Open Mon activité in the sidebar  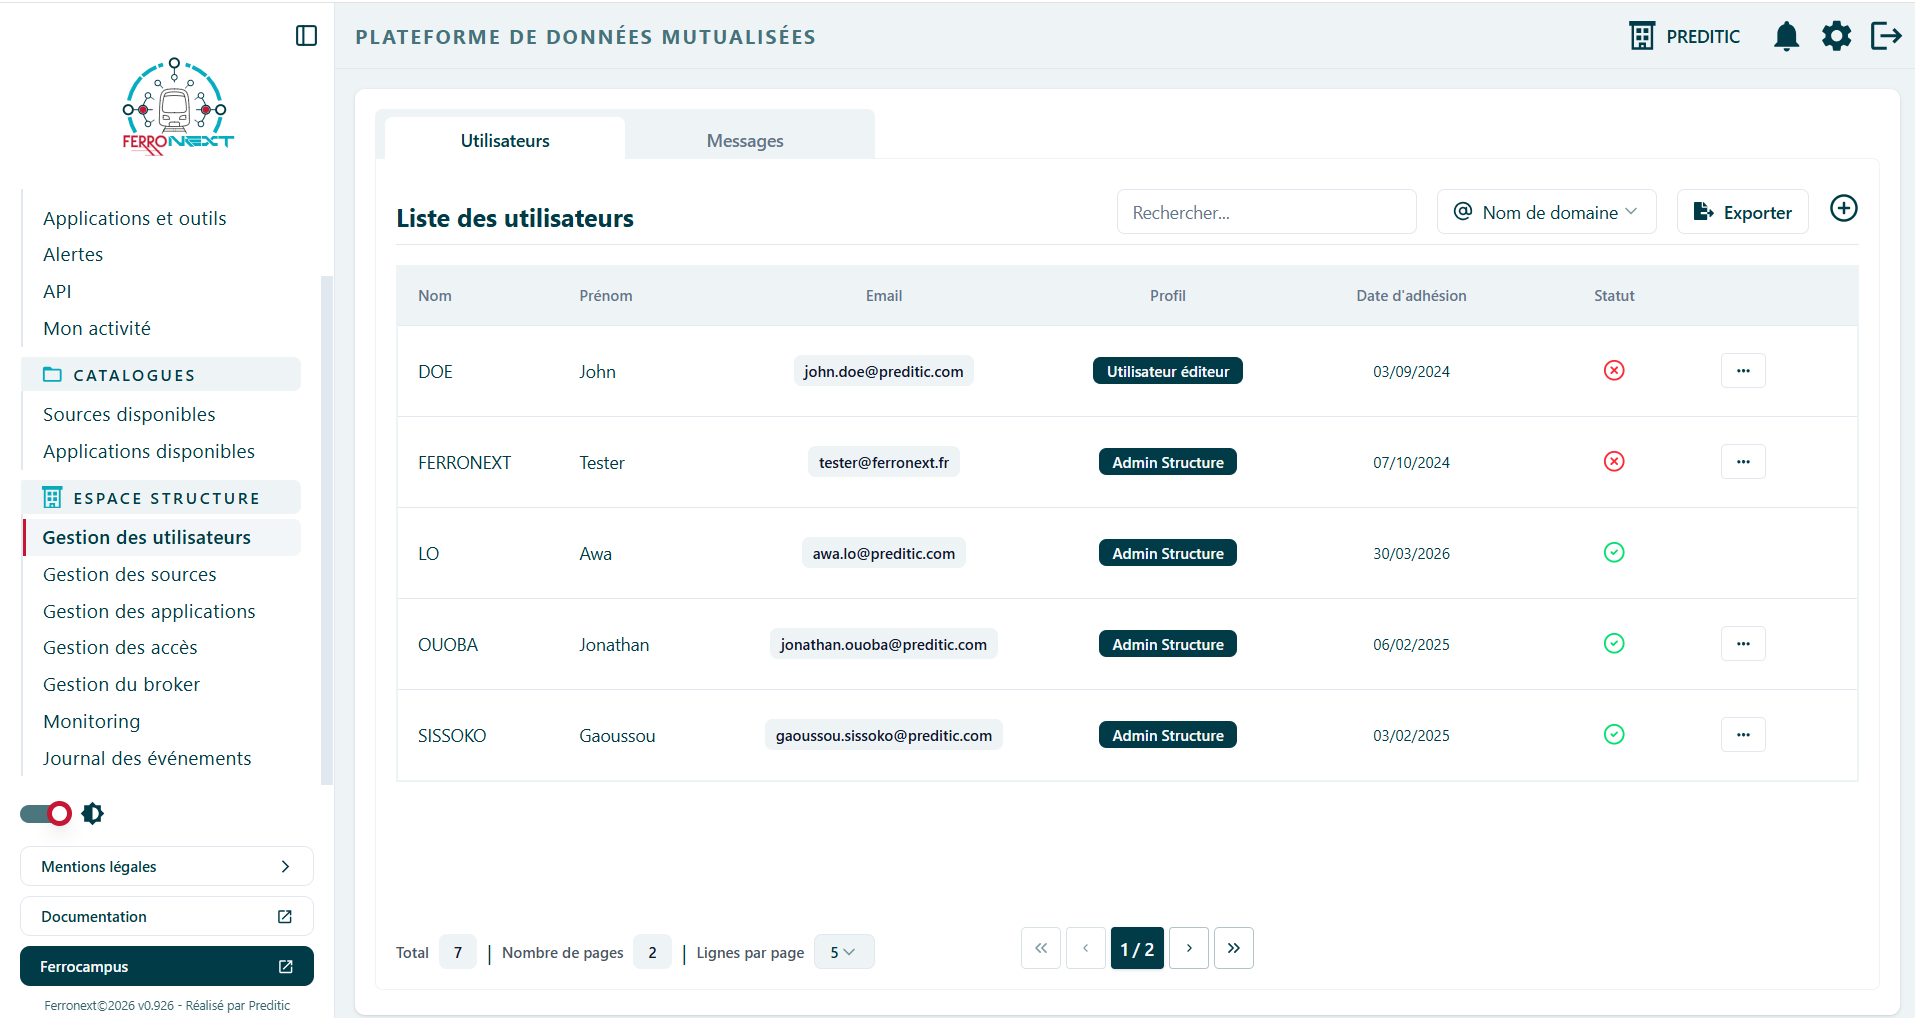[97, 329]
